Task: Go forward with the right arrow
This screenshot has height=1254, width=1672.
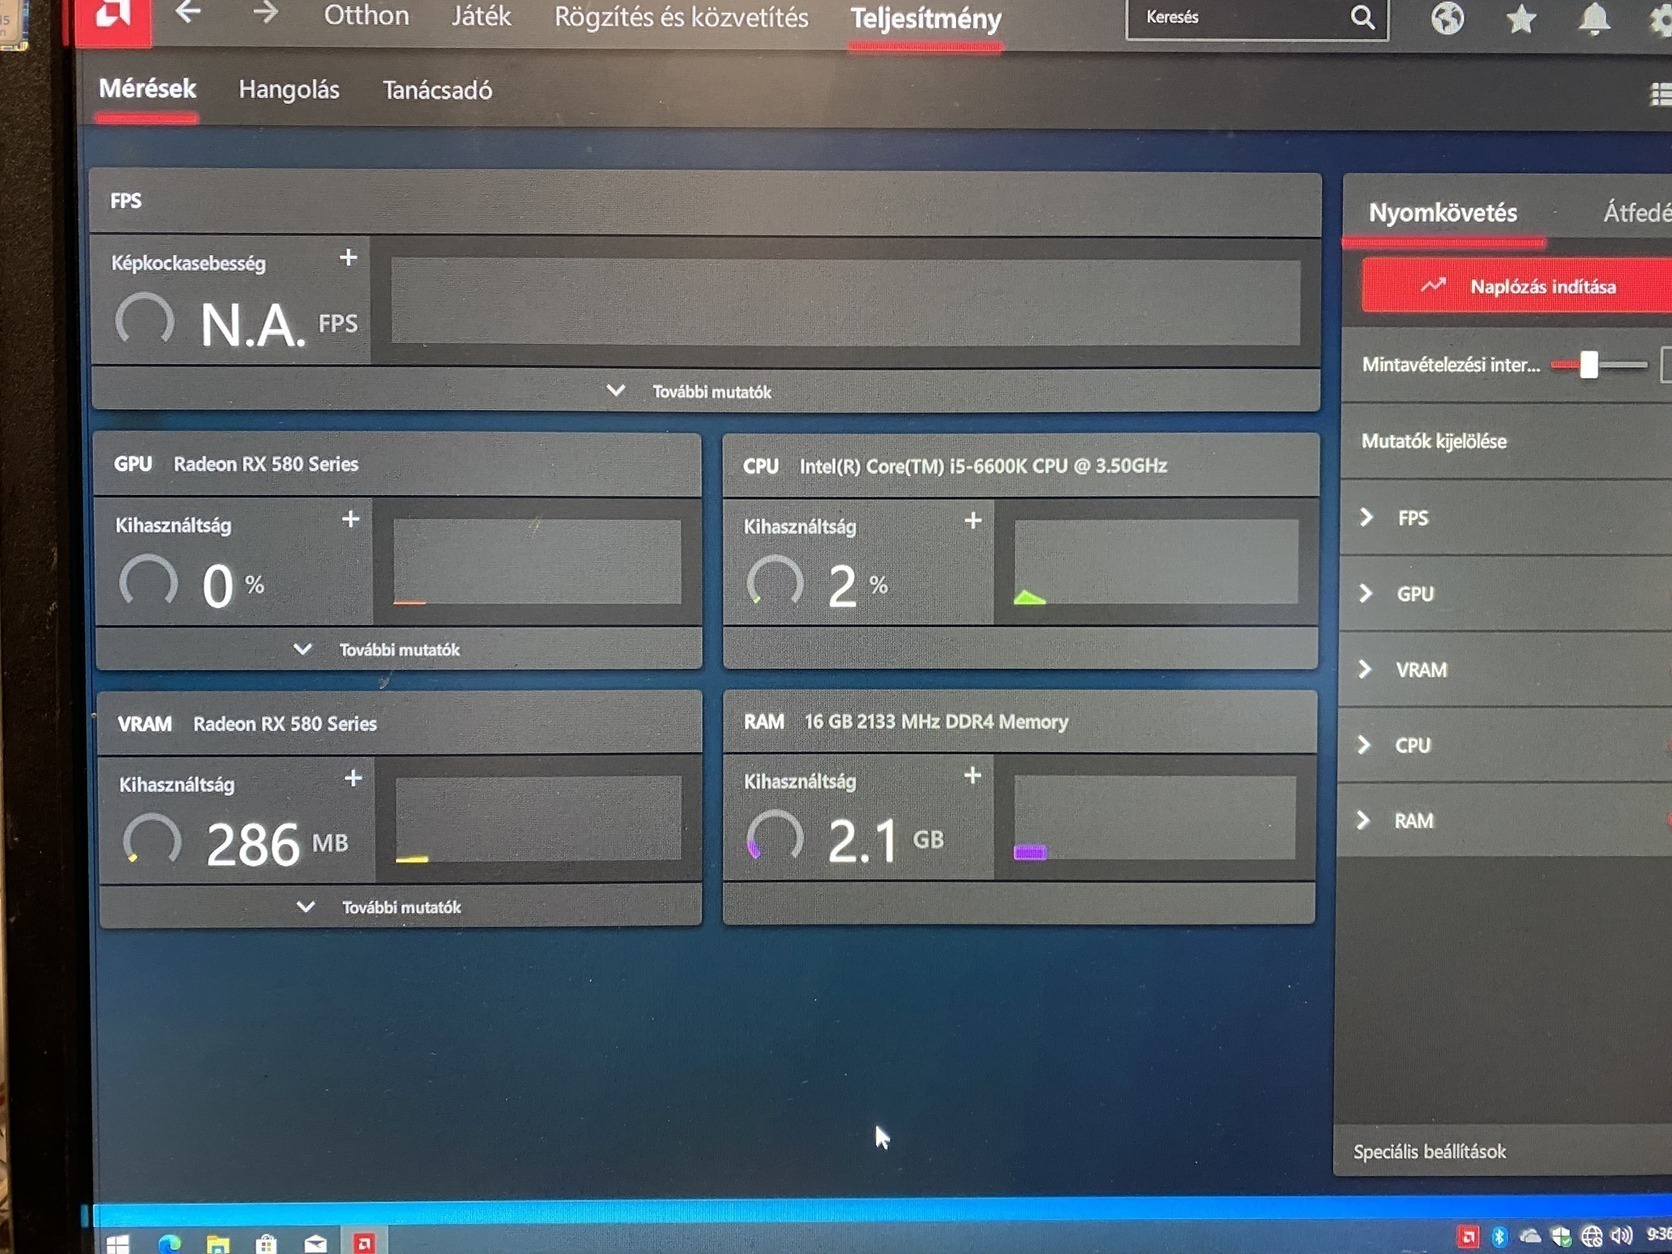Action: coord(265,14)
